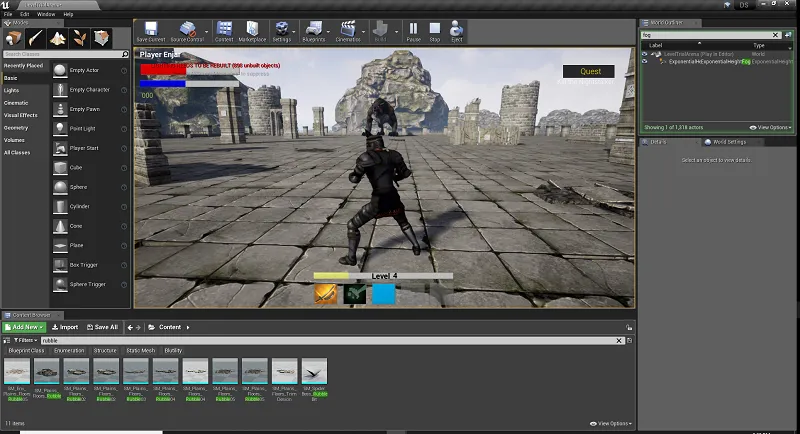The width and height of the screenshot is (800, 434).
Task: Toggle the Blueprint Class filter
Action: tap(27, 351)
